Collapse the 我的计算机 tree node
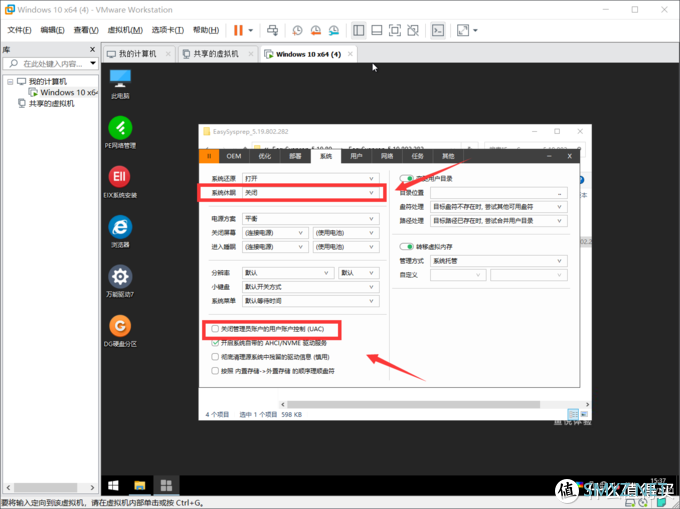This screenshot has height=509, width=680. (10, 82)
